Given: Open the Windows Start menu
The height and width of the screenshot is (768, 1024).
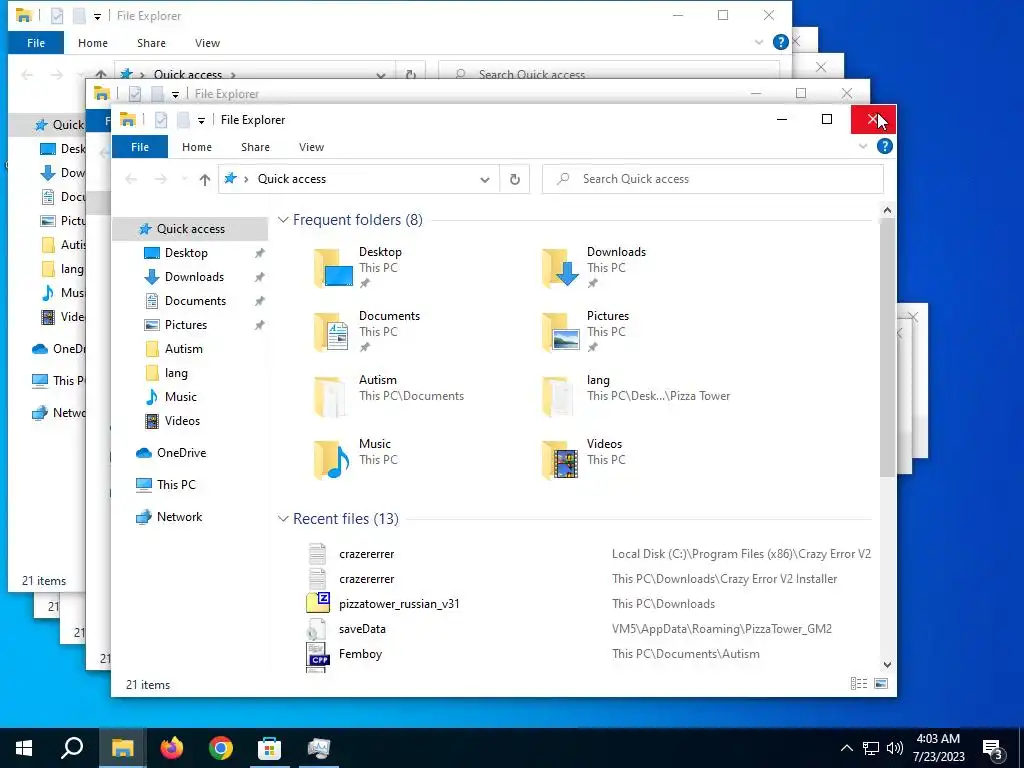Looking at the screenshot, I should click(x=24, y=748).
